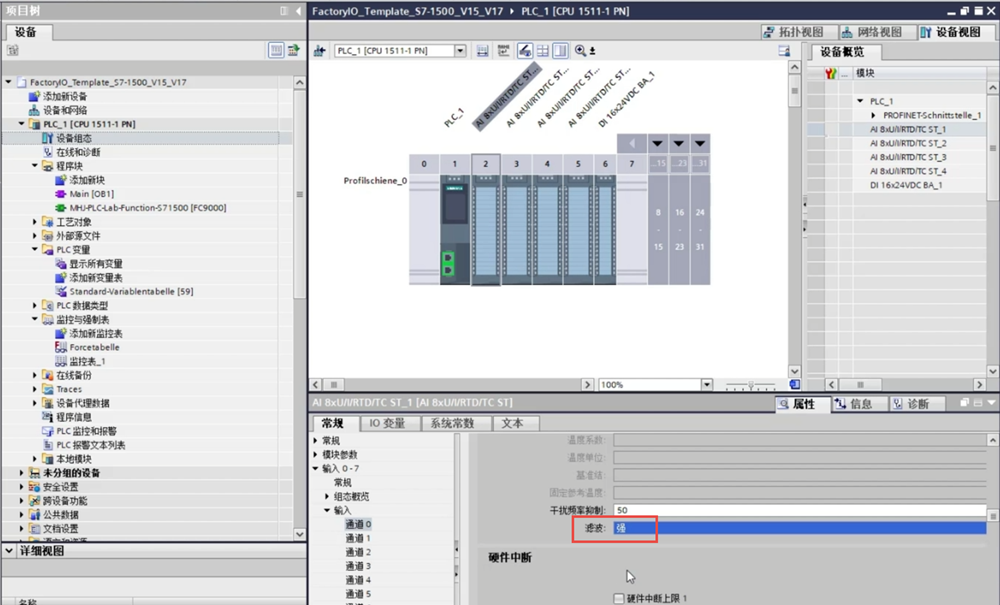
Task: Enable the 硬件中断上限 1 checkbox
Action: (619, 598)
